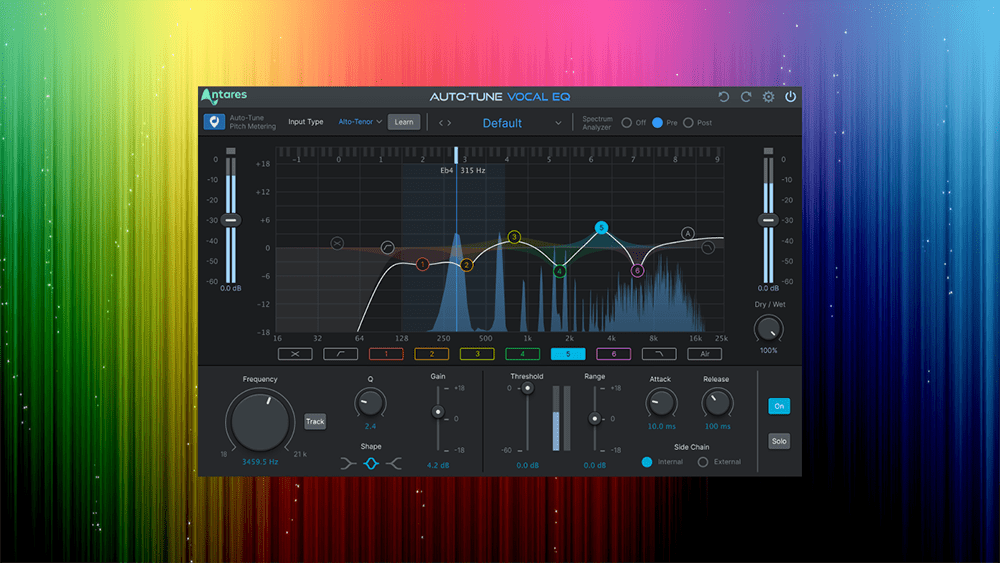Select band 4 button

click(522, 354)
